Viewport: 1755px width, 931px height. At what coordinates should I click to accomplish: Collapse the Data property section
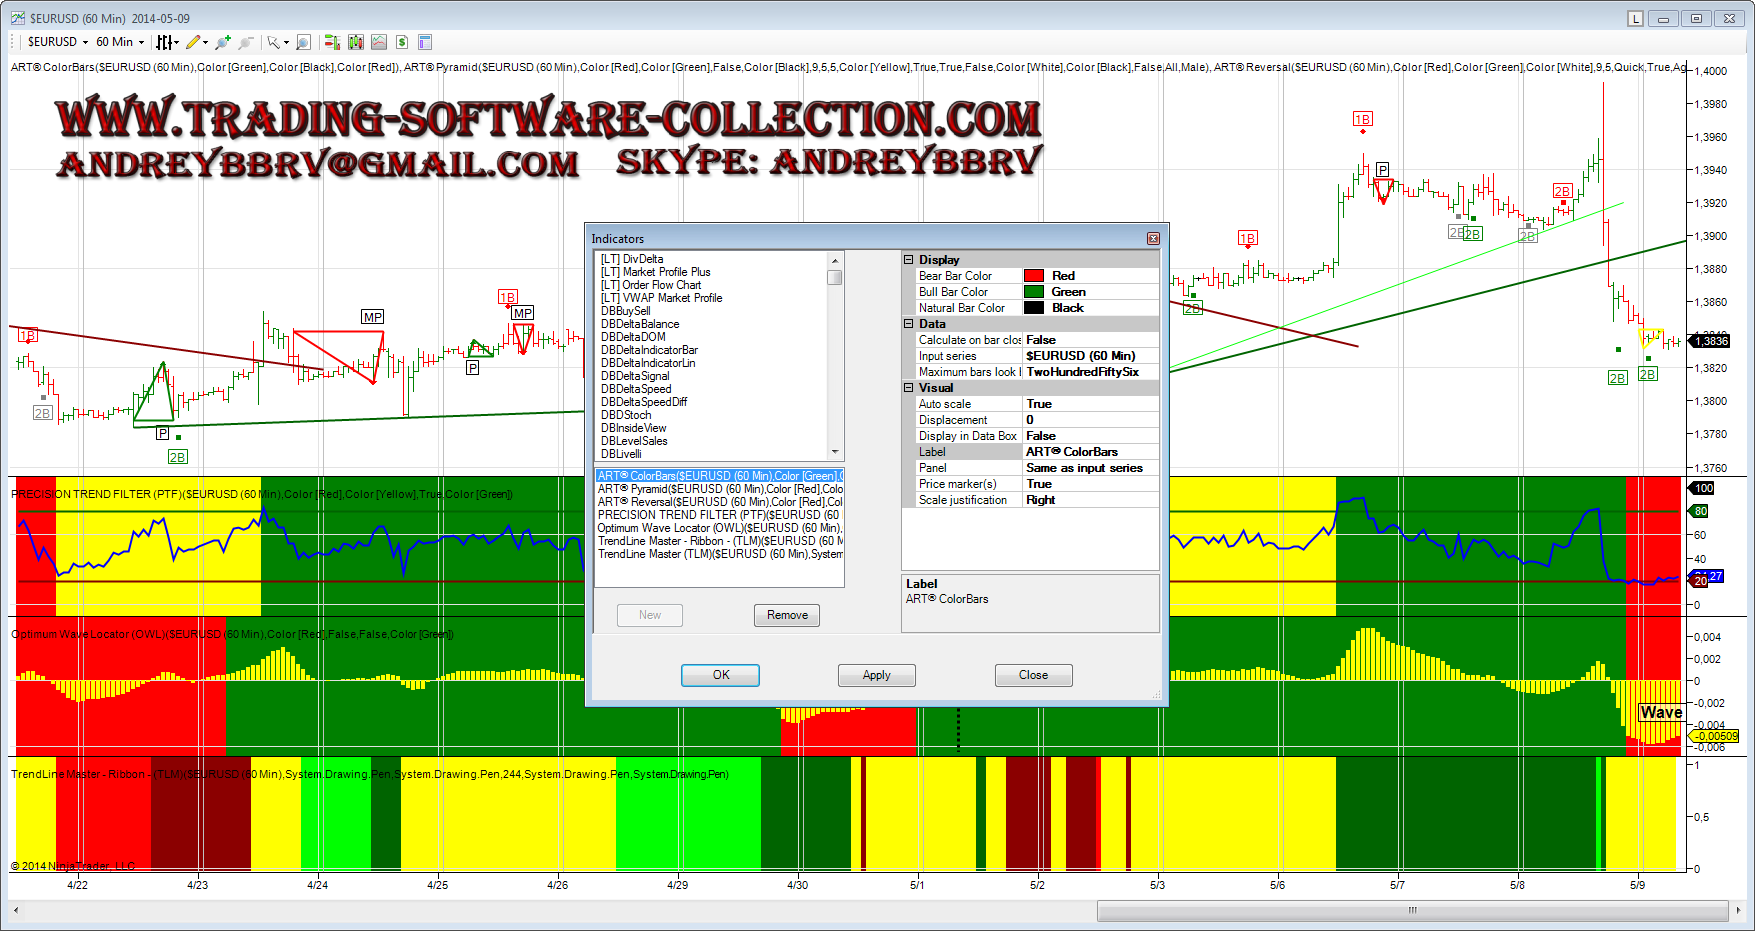(909, 324)
